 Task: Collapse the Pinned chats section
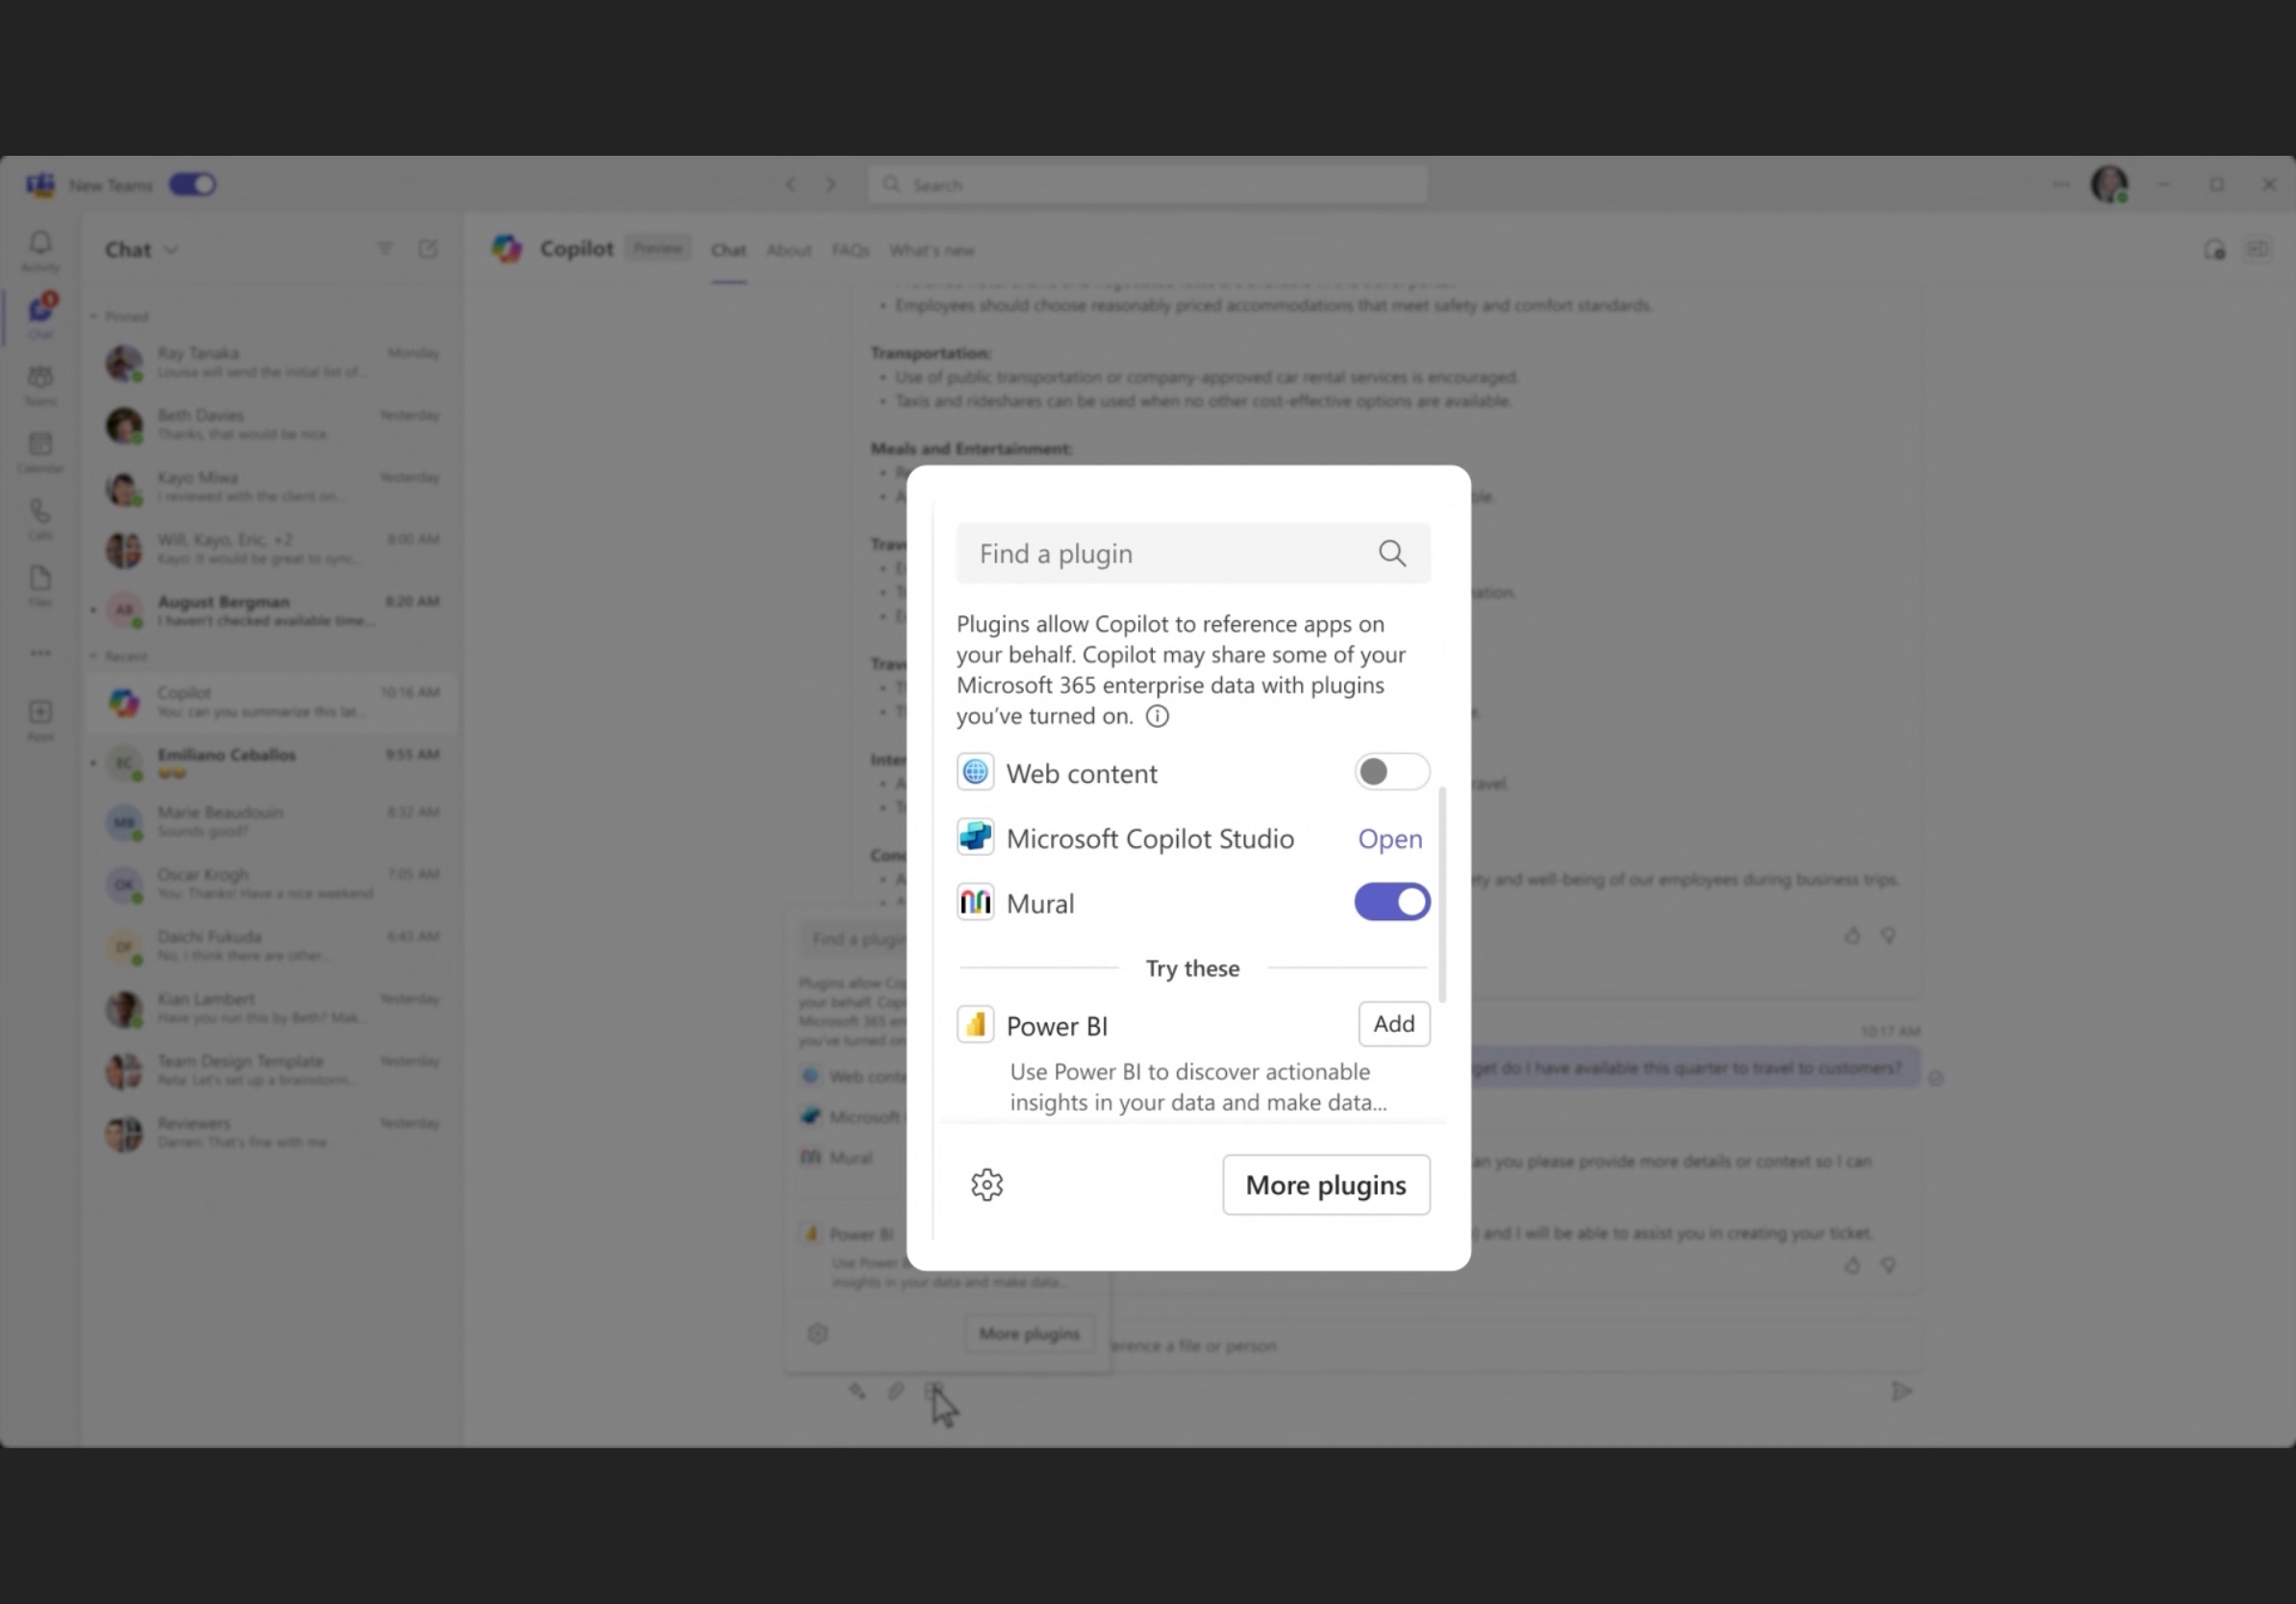(94, 317)
